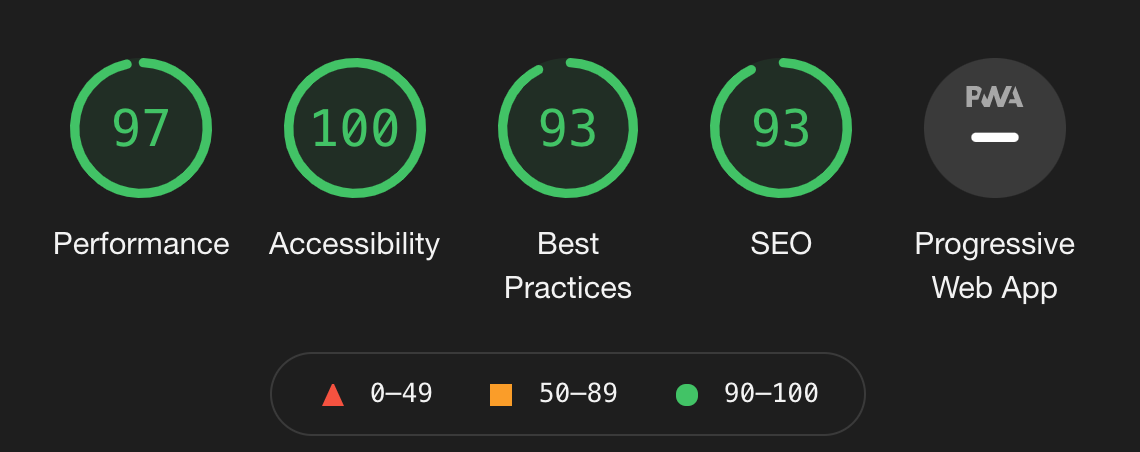Click the white dash inside PWA badge
Screen dimensions: 1140x452
[x=995, y=137]
